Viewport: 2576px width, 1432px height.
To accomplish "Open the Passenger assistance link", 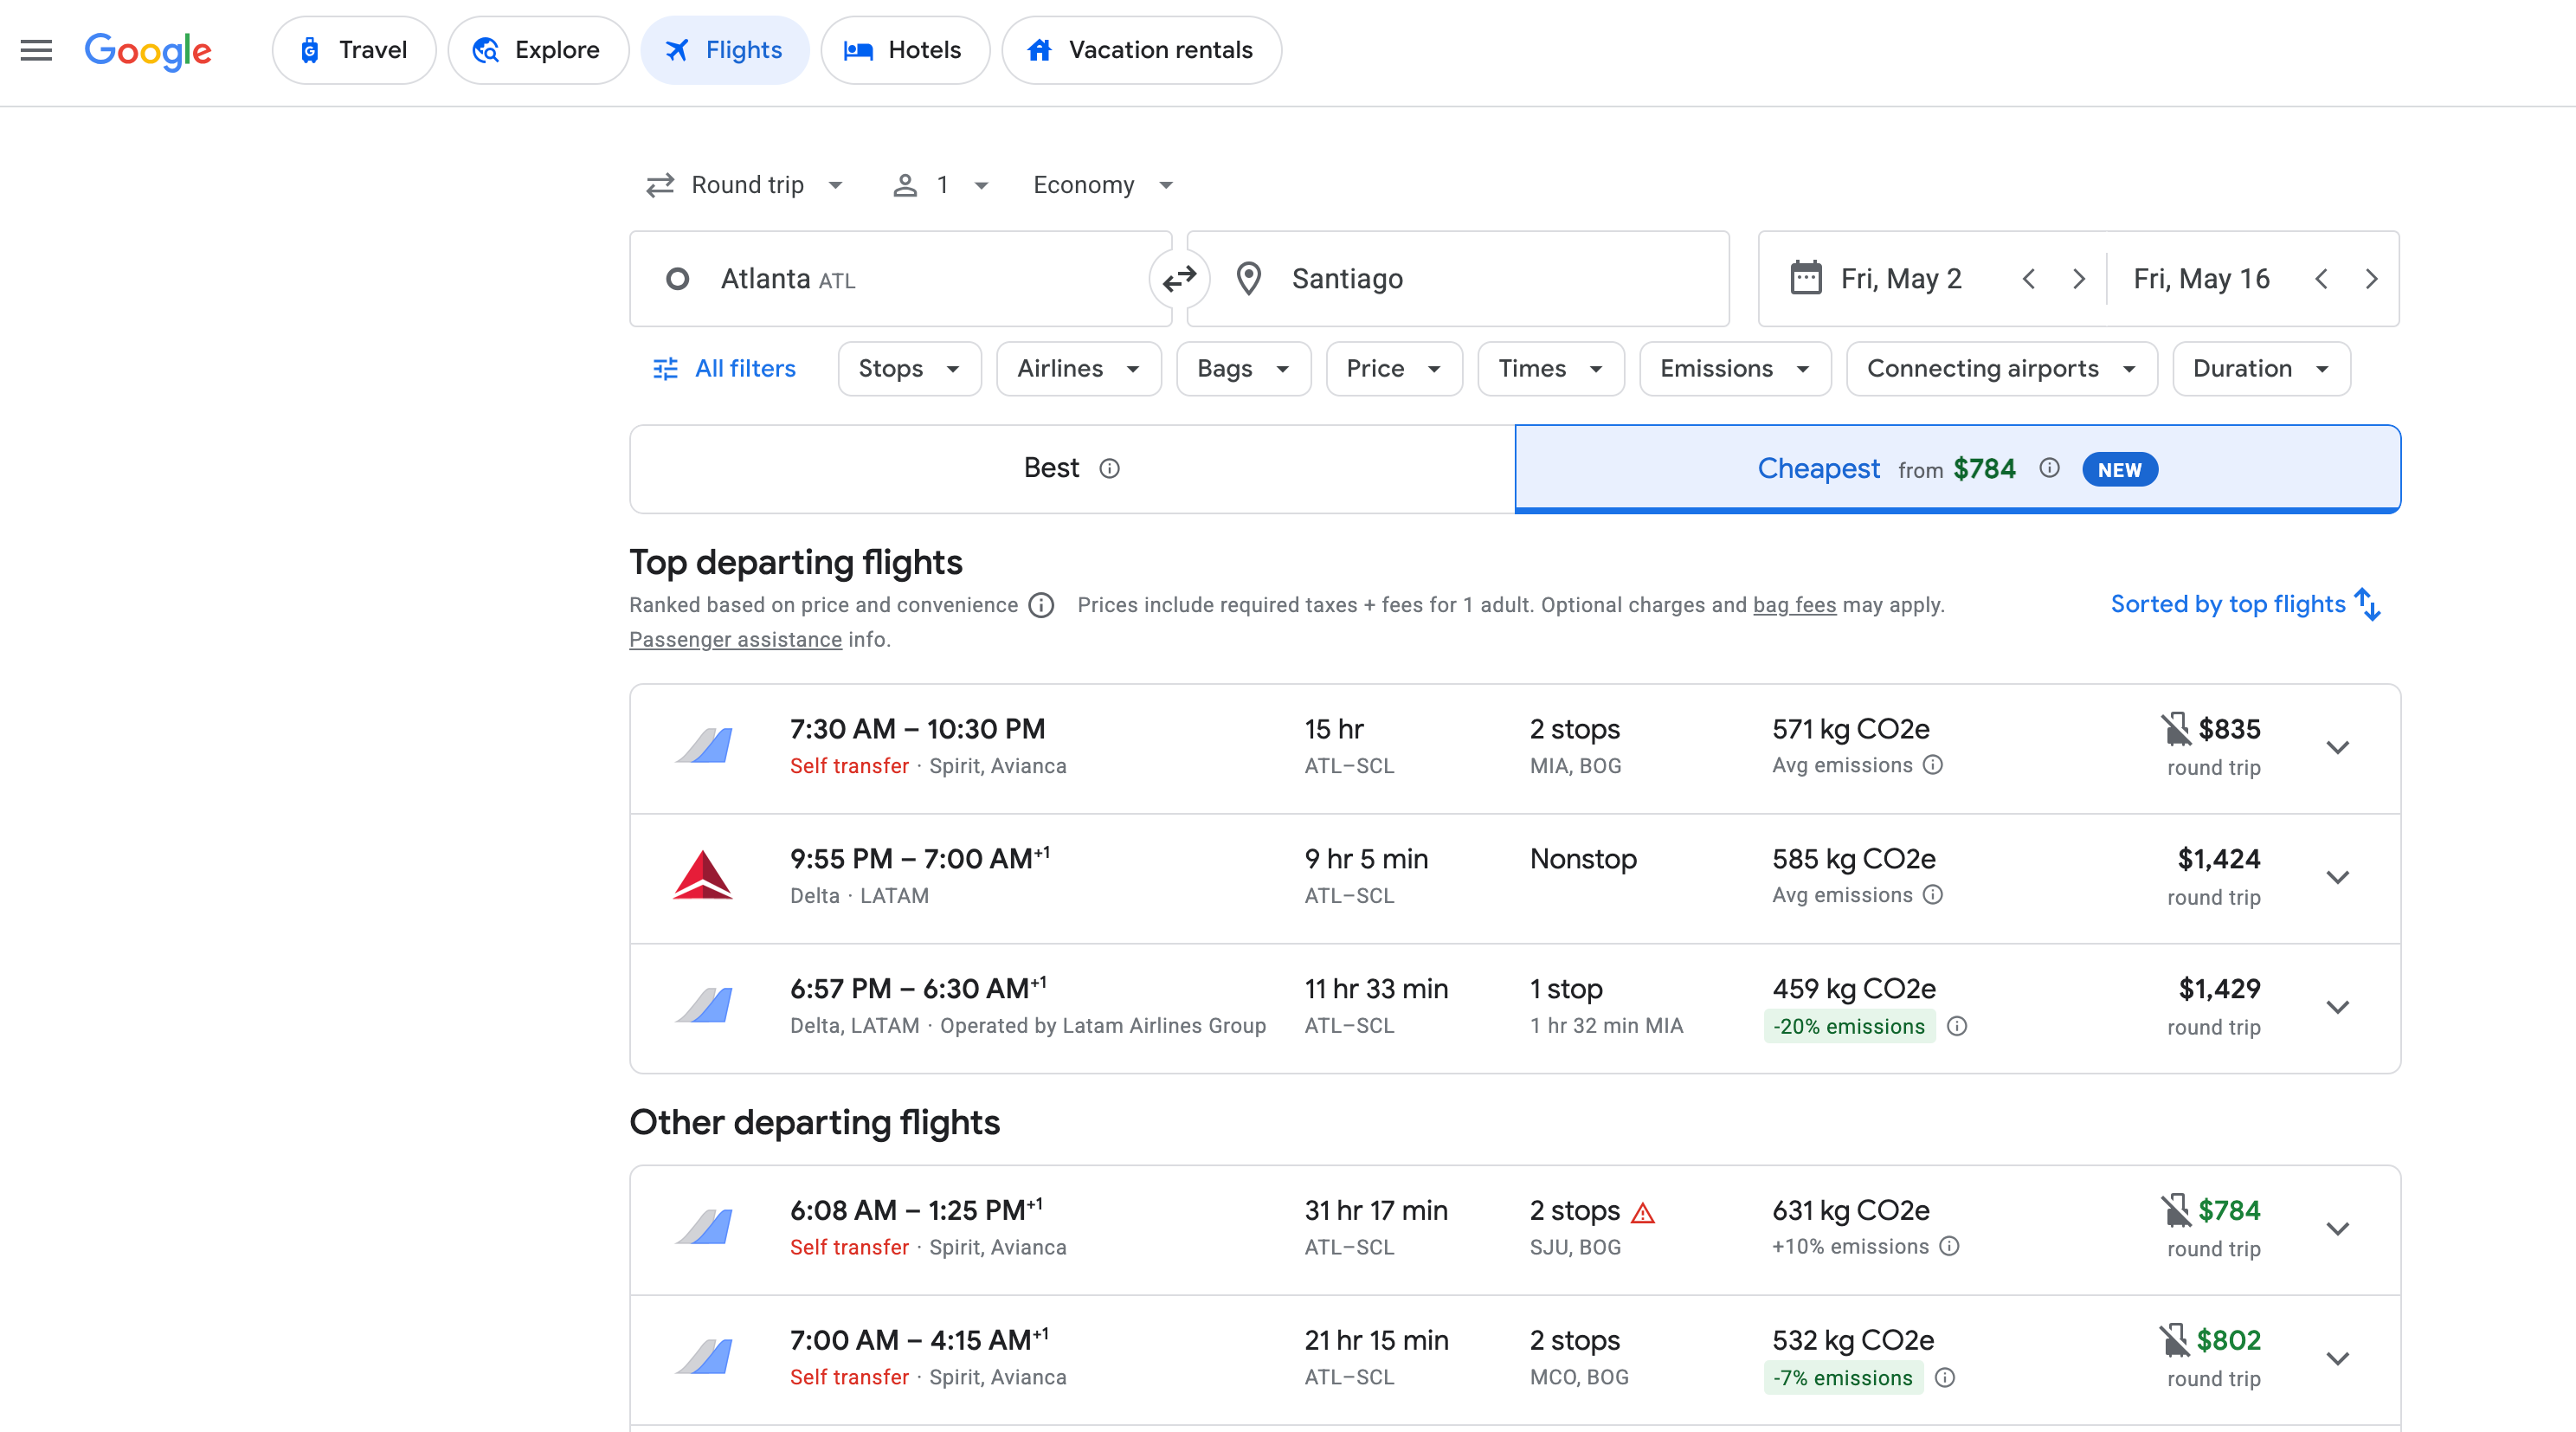I will coord(735,640).
